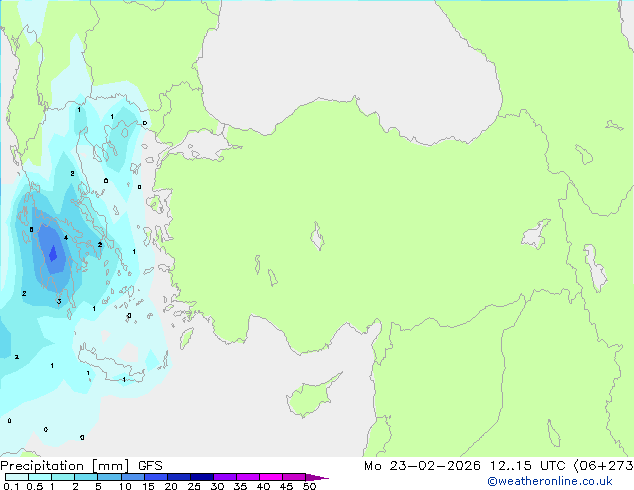Click the '4' precipitation value near the peak

pos(66,238)
